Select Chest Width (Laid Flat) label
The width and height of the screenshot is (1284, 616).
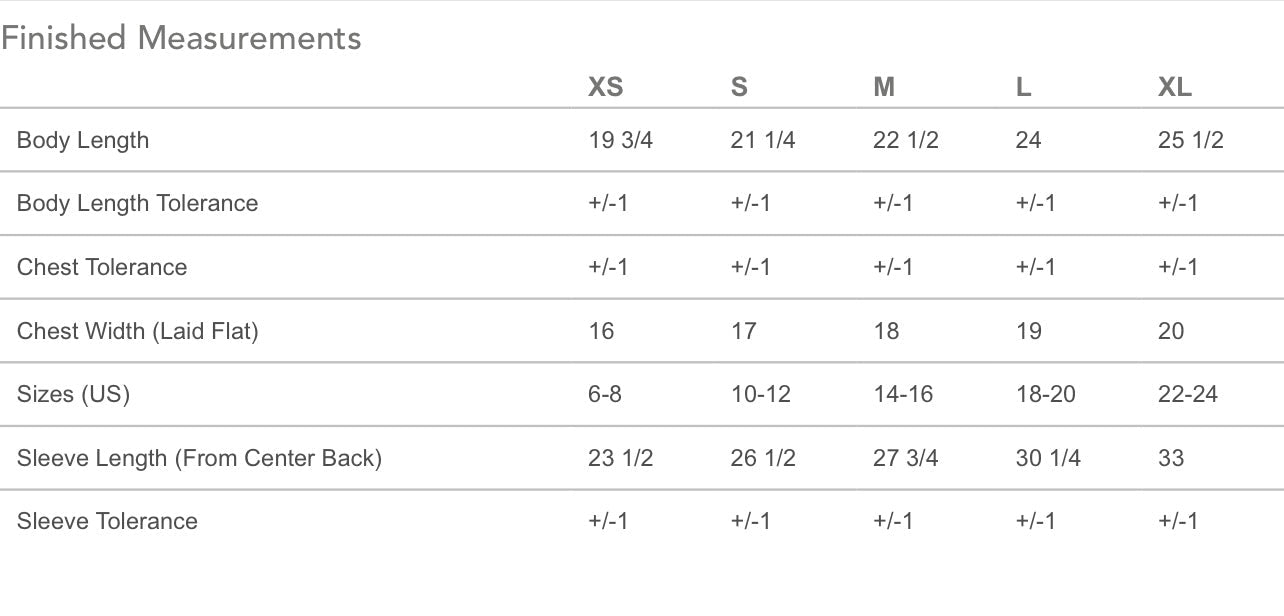pos(137,331)
